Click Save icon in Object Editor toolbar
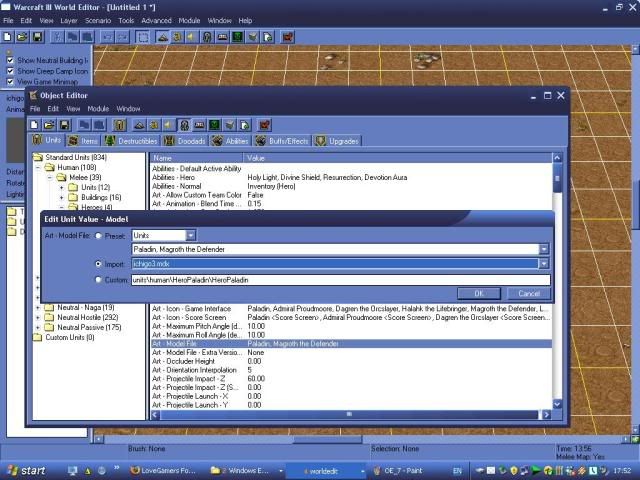Screen dimensions: 640x480 (x=64, y=125)
